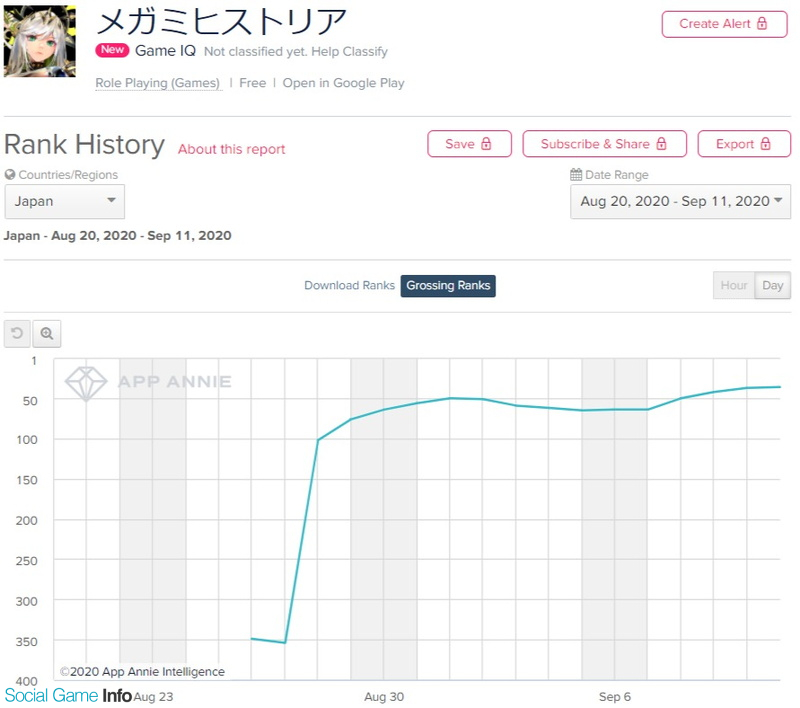Click the Social Game Info logo
800x708 pixels.
pyautogui.click(x=68, y=695)
